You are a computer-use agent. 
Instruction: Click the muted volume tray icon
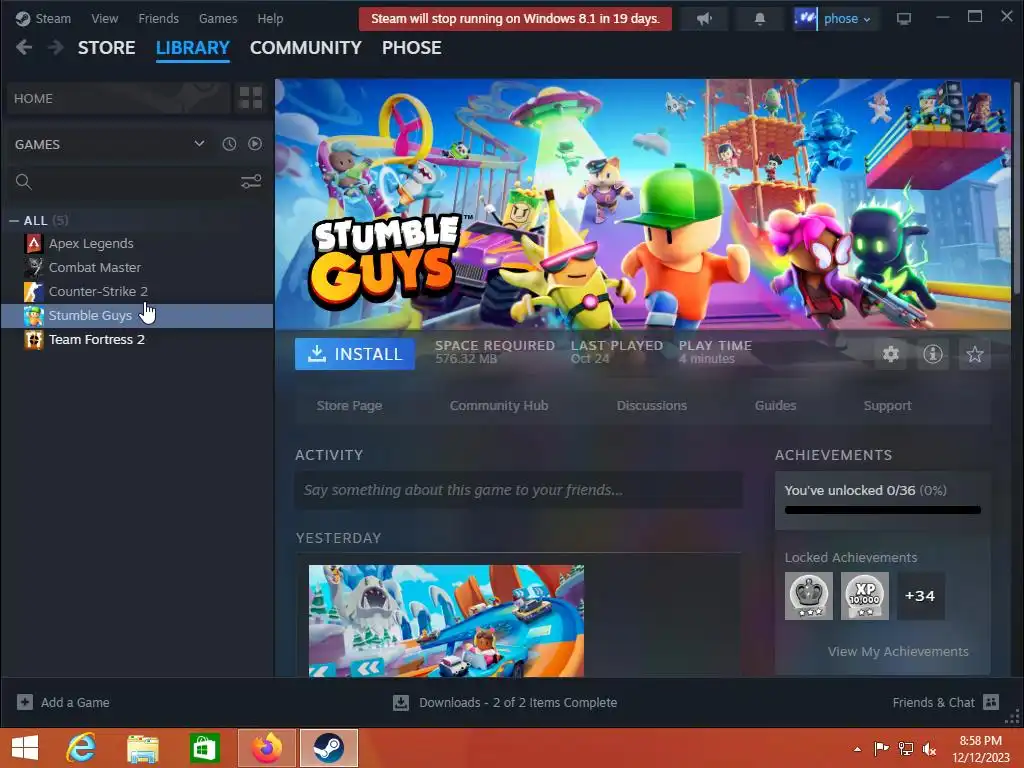click(x=930, y=749)
